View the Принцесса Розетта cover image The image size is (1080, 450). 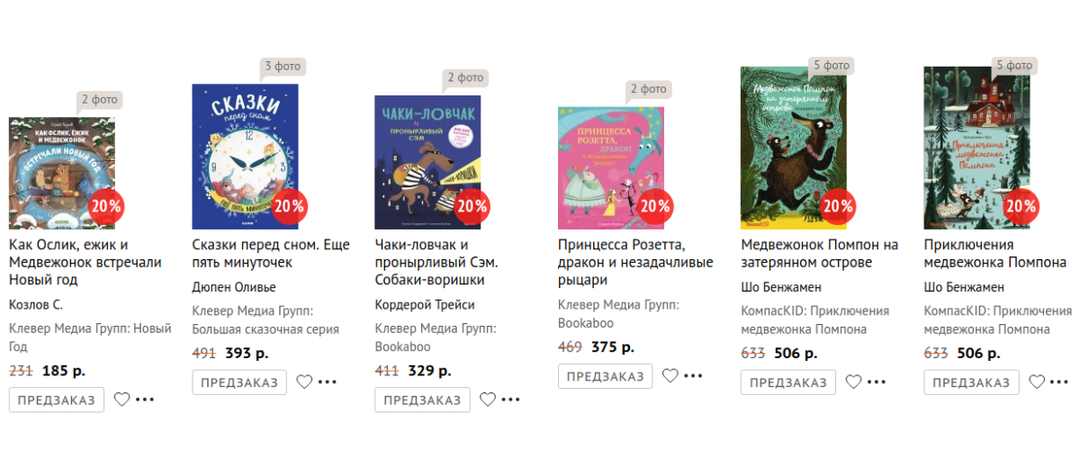(x=610, y=167)
